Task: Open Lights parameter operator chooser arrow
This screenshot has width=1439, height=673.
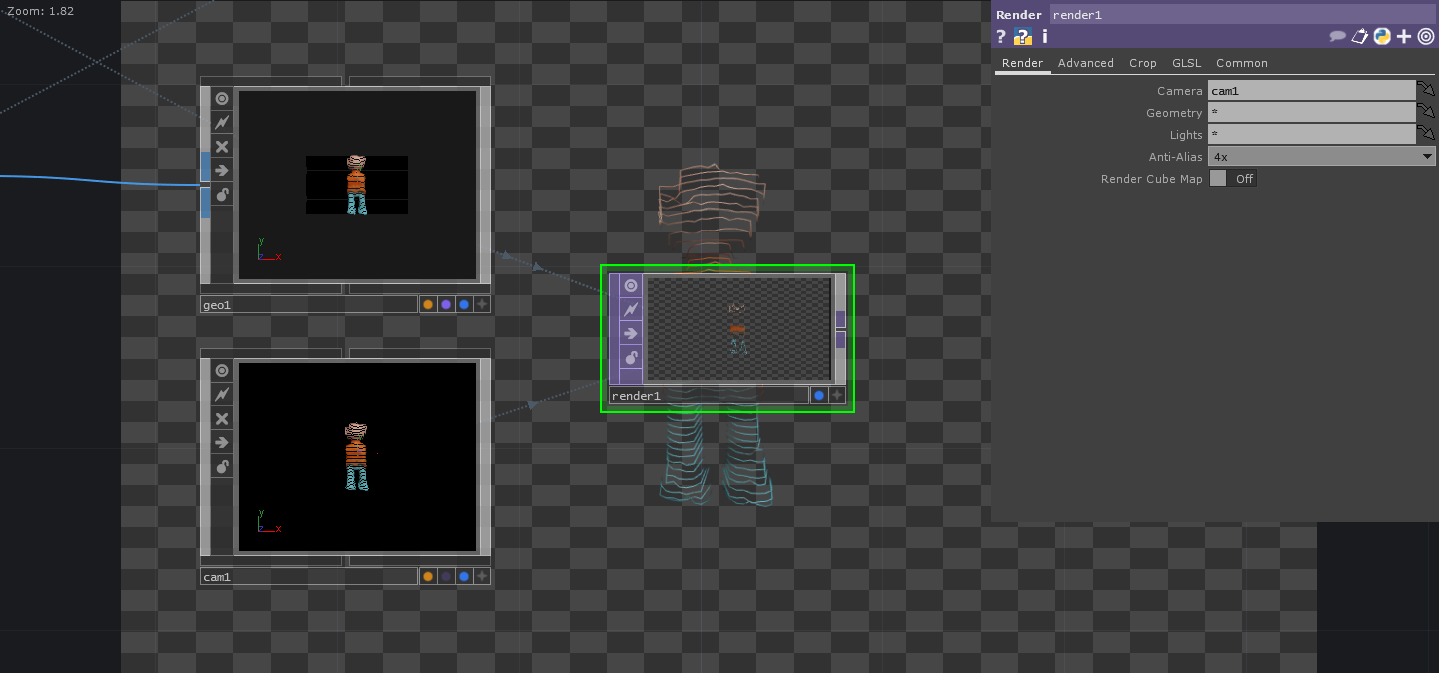Action: tap(1426, 135)
